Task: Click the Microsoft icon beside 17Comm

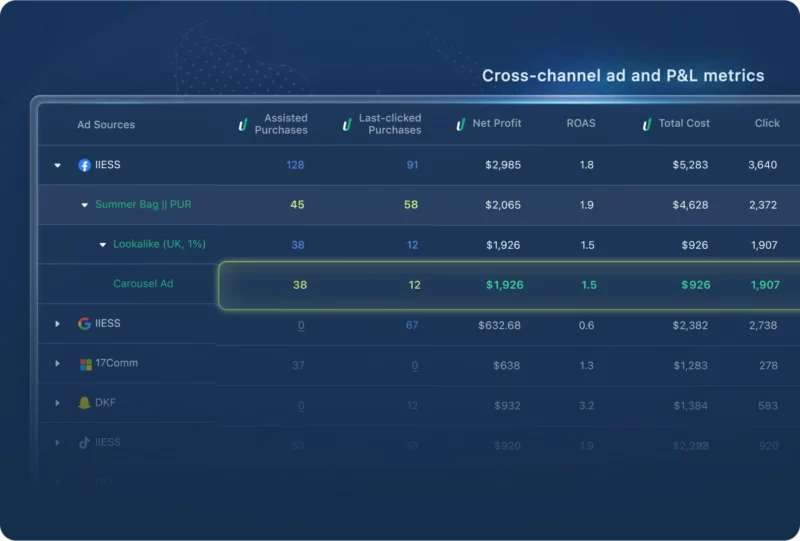Action: pyautogui.click(x=85, y=364)
